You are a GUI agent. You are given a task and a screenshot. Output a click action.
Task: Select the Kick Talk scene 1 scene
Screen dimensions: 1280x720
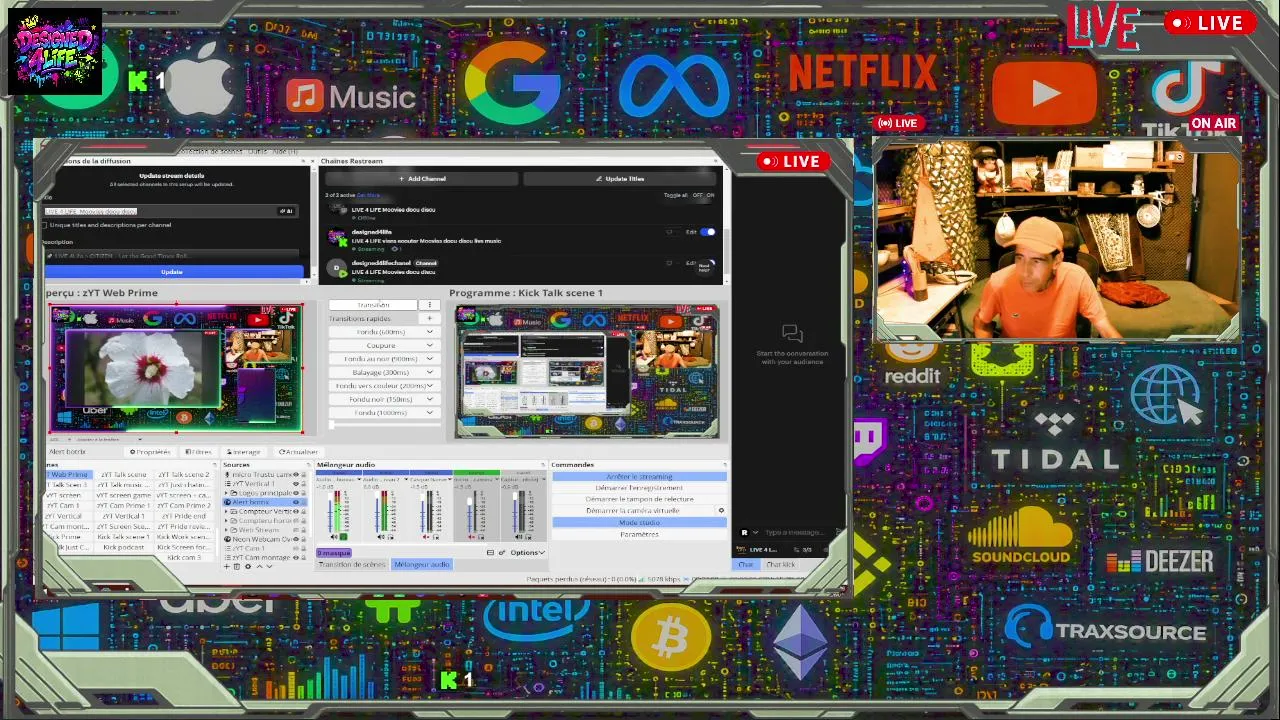point(124,537)
